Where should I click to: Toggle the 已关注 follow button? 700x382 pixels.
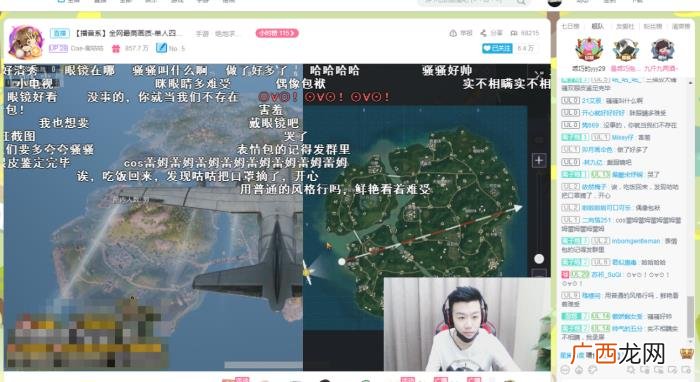coord(497,48)
